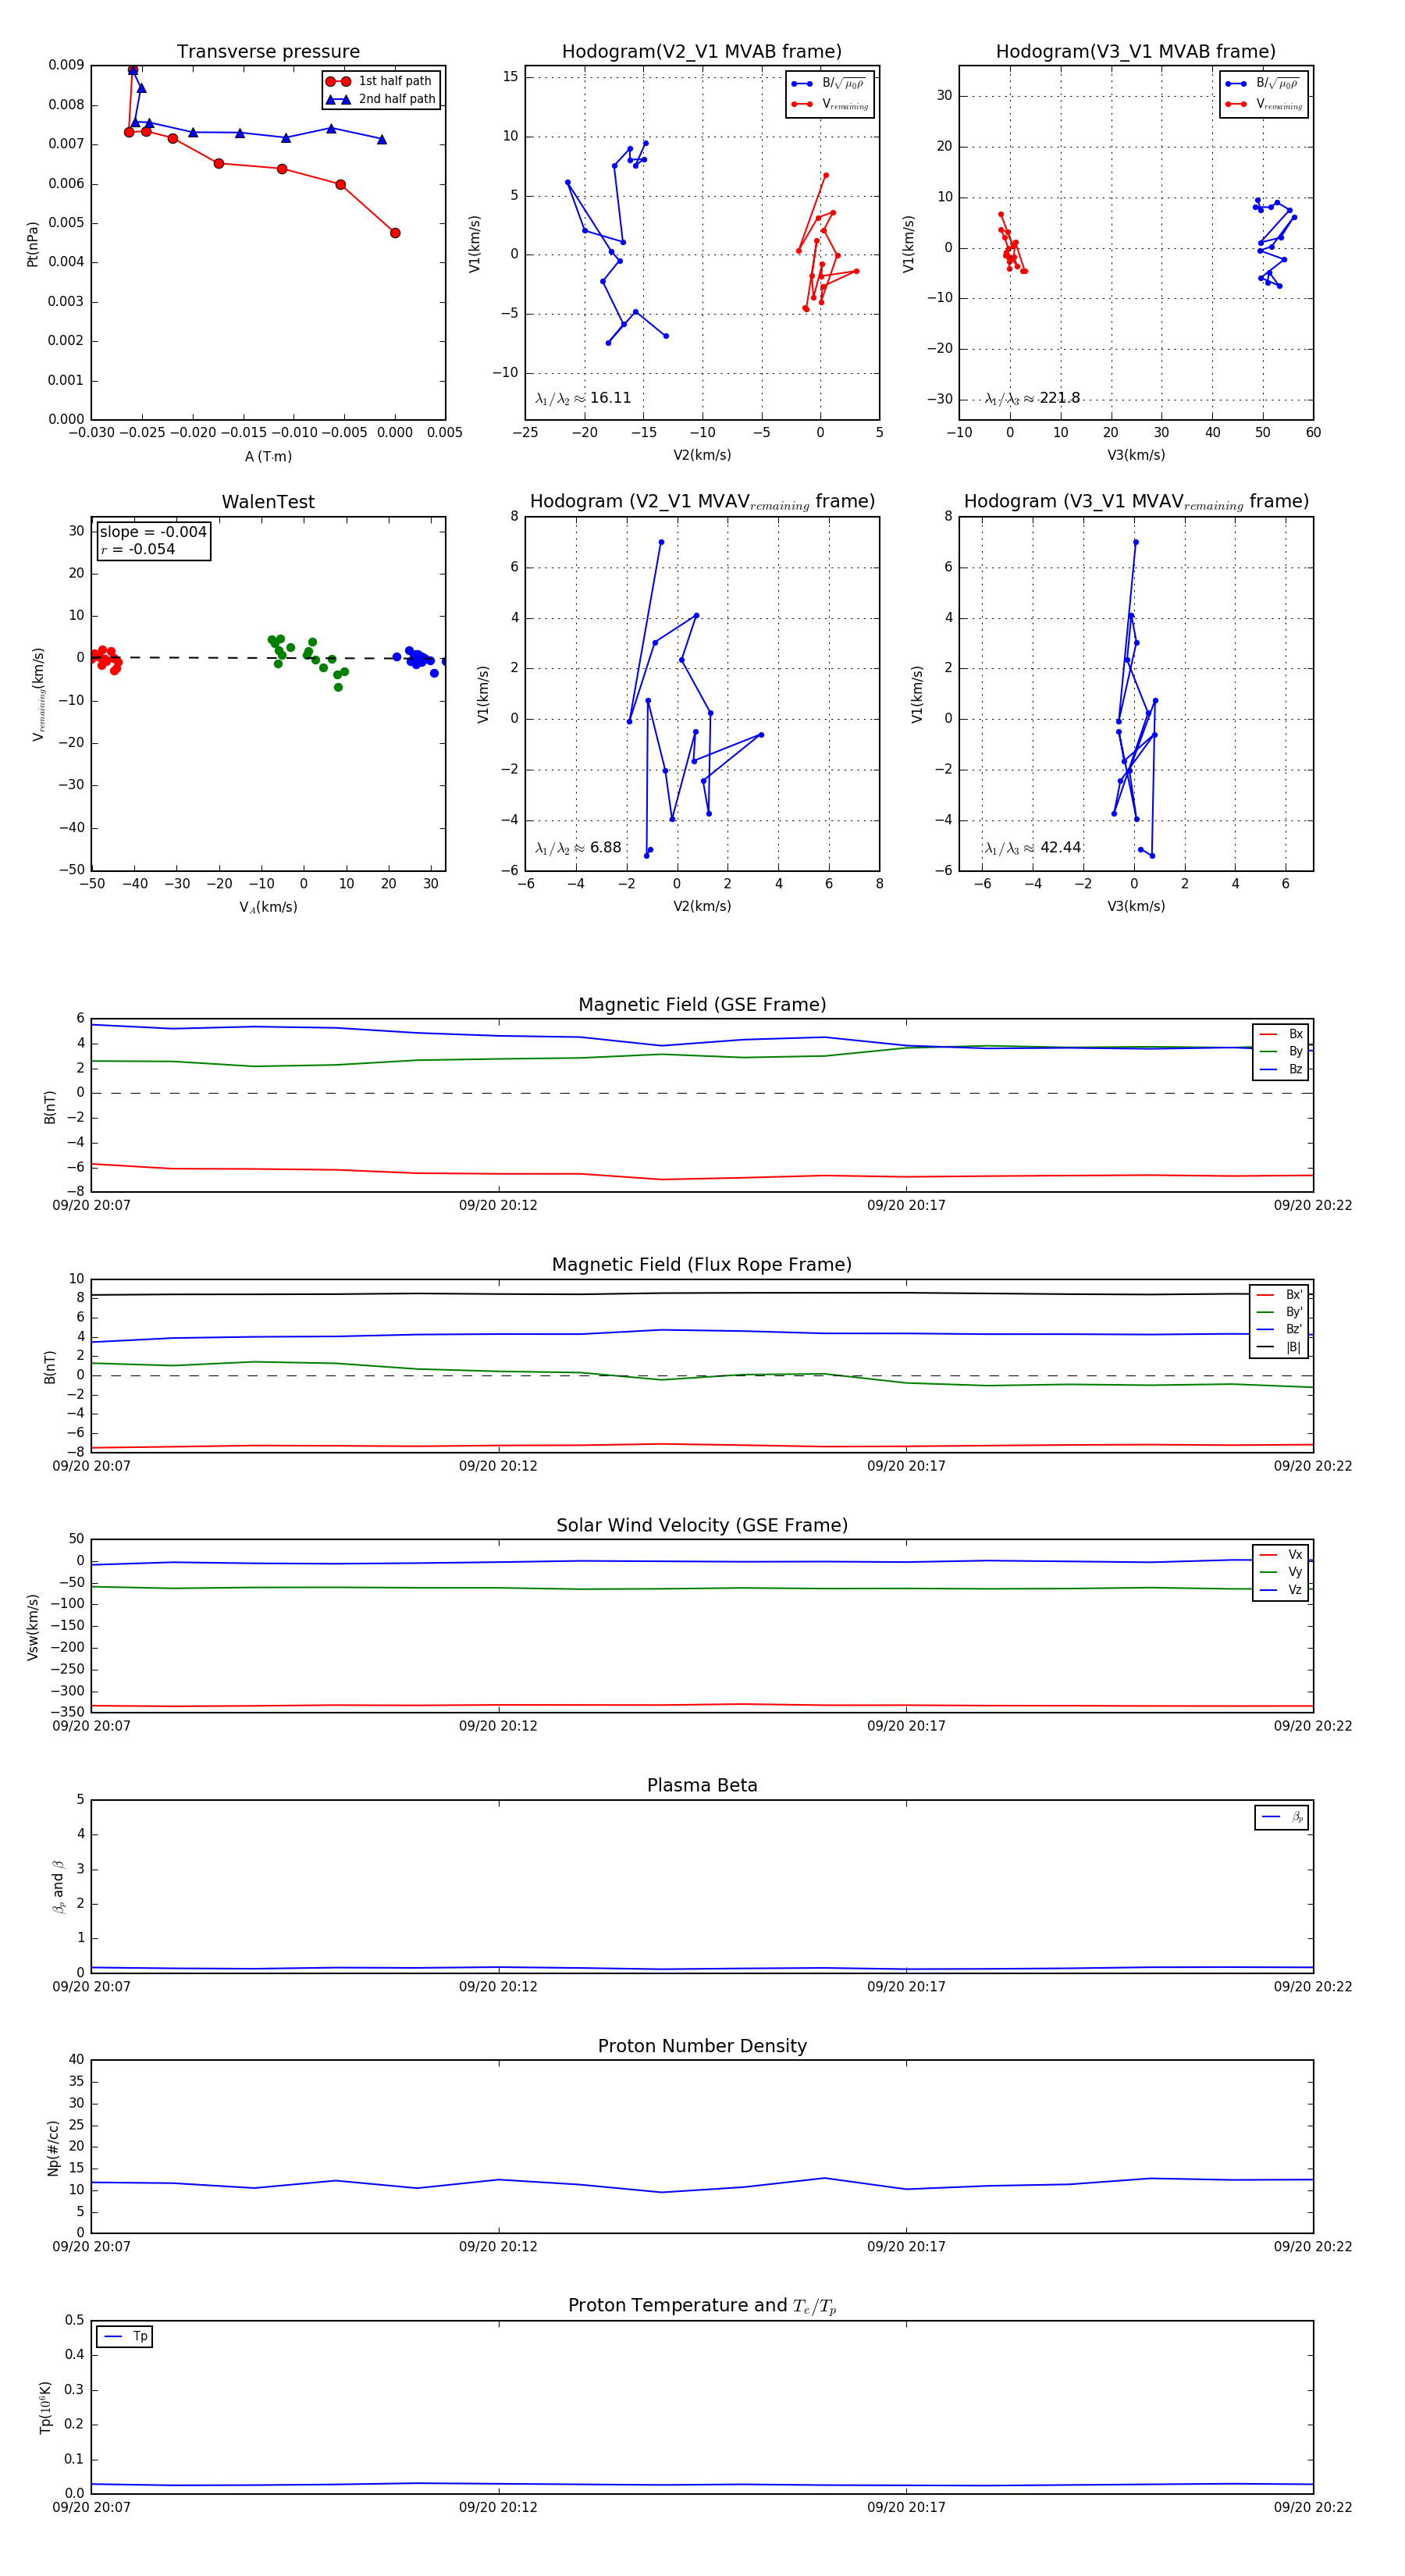This screenshot has width=1405, height=2576.
Task: Select the "By" legend entry in GSE plot
Action: click(1281, 1051)
